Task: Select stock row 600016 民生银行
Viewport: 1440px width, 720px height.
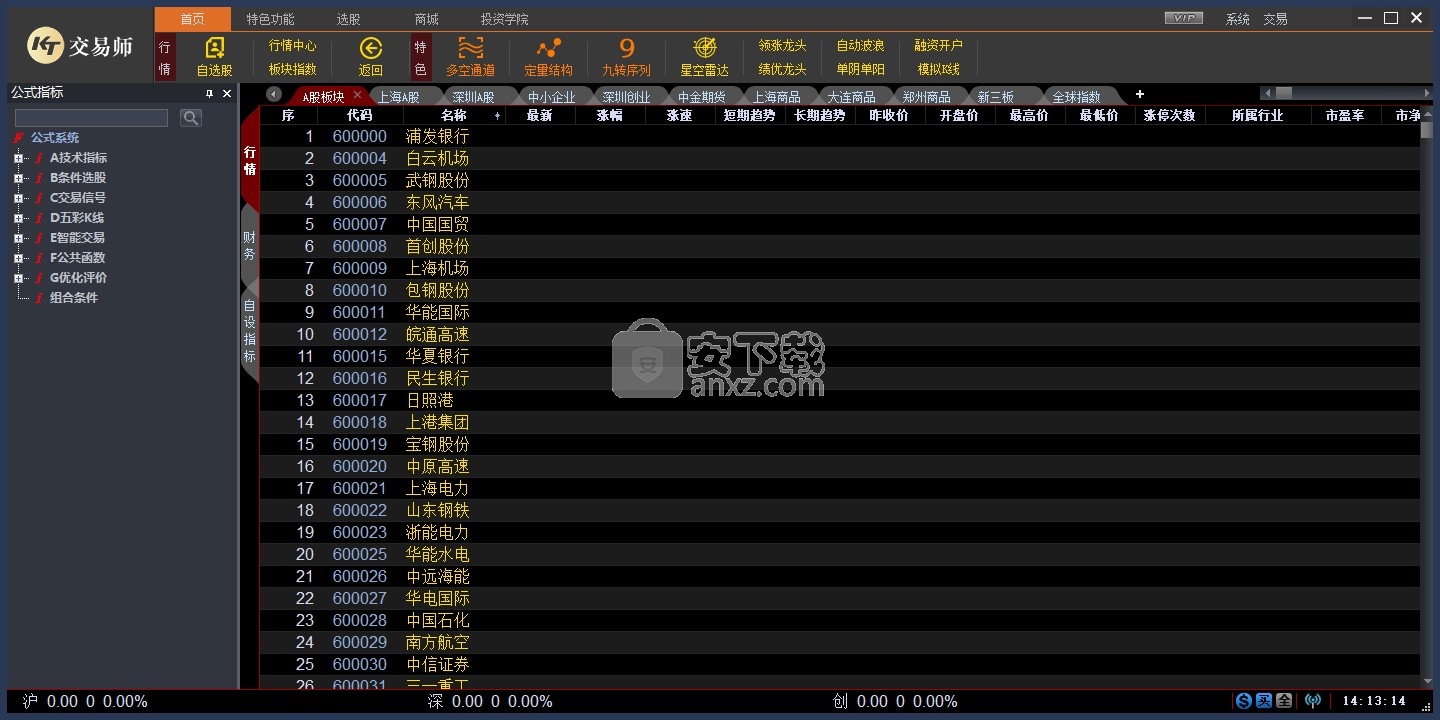Action: click(x=839, y=378)
